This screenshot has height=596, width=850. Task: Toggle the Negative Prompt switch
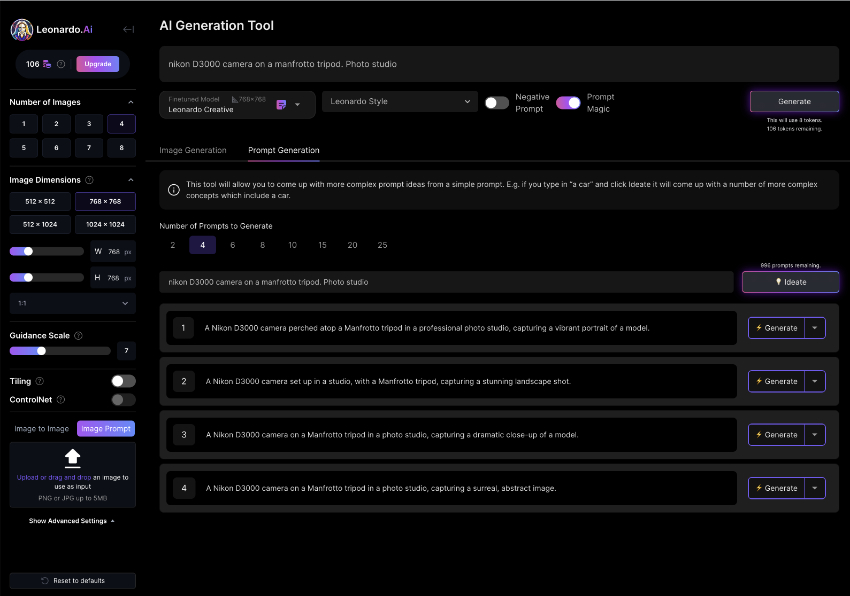[x=497, y=103]
